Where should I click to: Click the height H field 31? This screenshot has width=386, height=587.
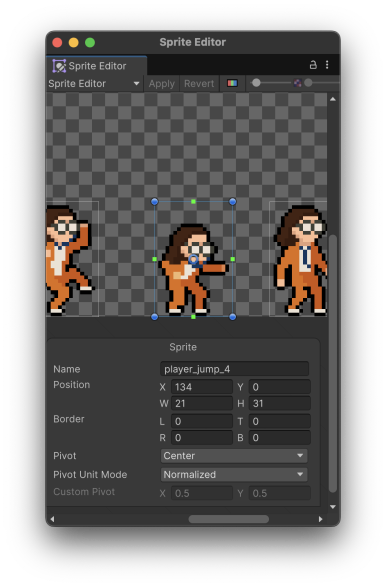click(x=279, y=404)
